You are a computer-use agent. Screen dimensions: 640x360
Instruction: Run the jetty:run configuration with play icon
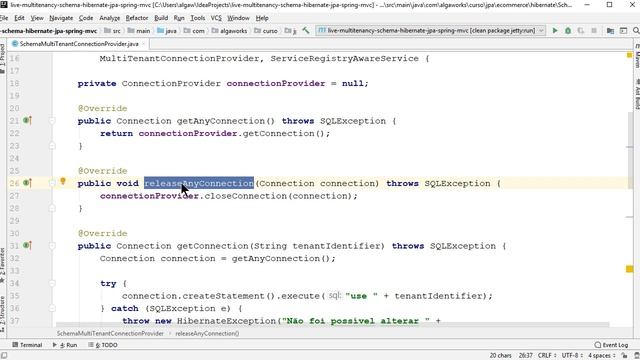coord(555,31)
